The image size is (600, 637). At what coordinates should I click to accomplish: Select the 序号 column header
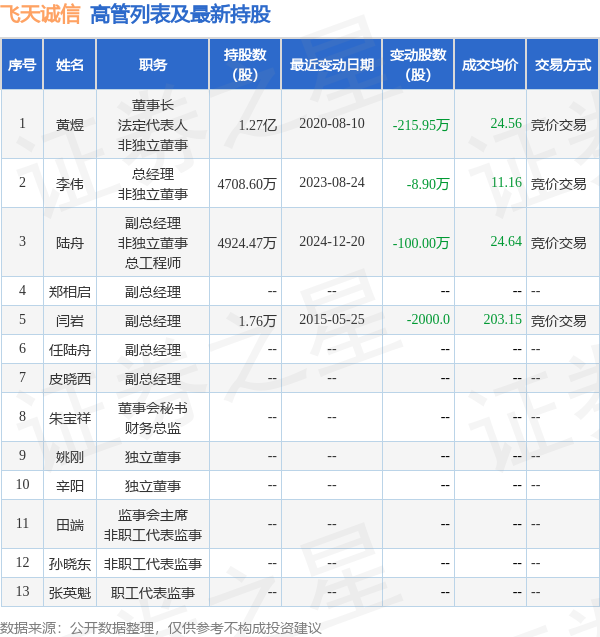pyautogui.click(x=22, y=65)
